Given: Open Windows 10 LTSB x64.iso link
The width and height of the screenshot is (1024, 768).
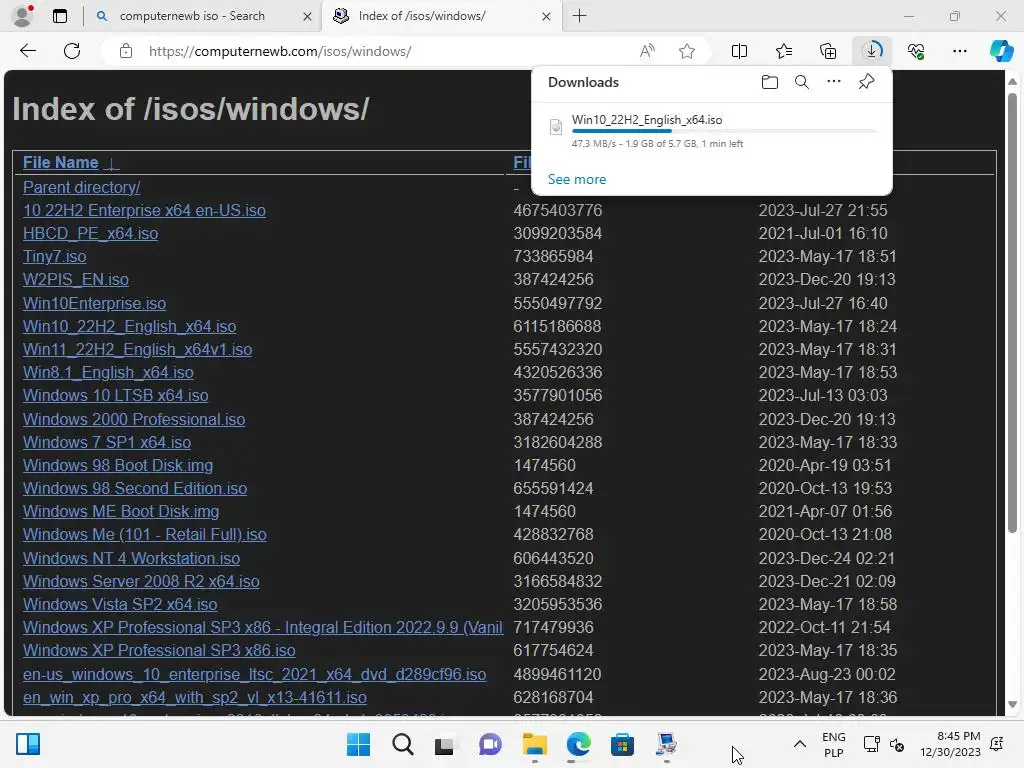Looking at the screenshot, I should tap(116, 395).
